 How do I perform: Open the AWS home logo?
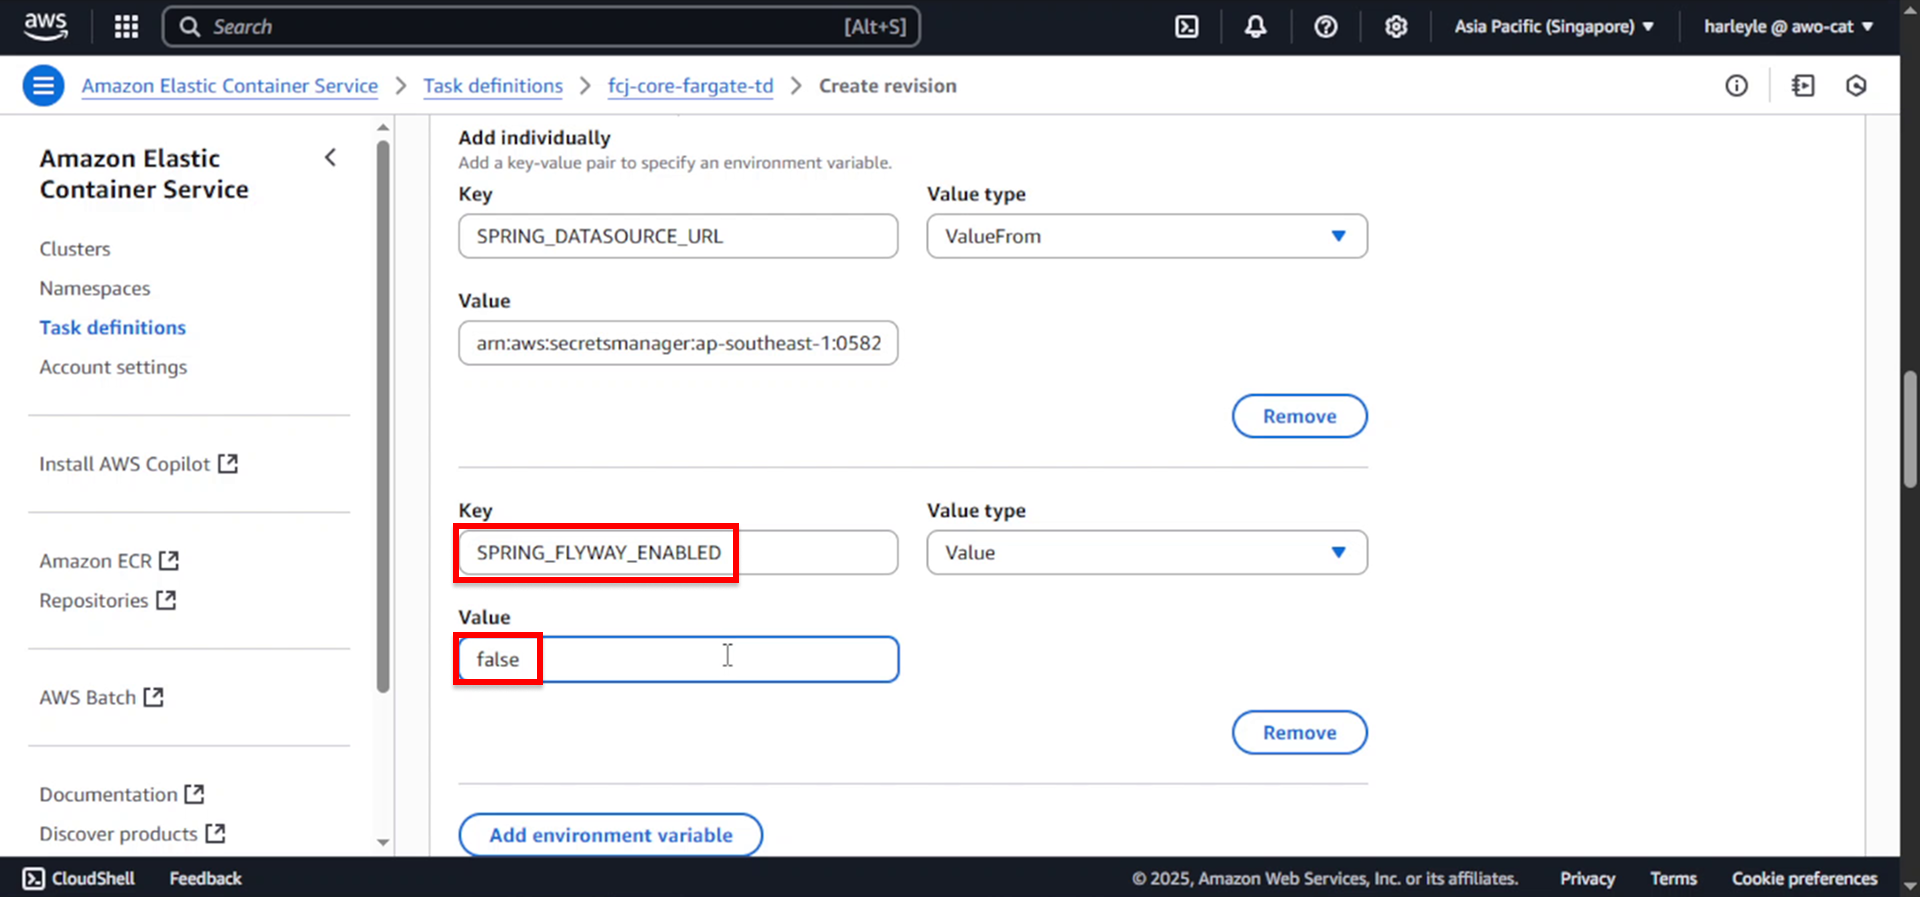click(46, 26)
